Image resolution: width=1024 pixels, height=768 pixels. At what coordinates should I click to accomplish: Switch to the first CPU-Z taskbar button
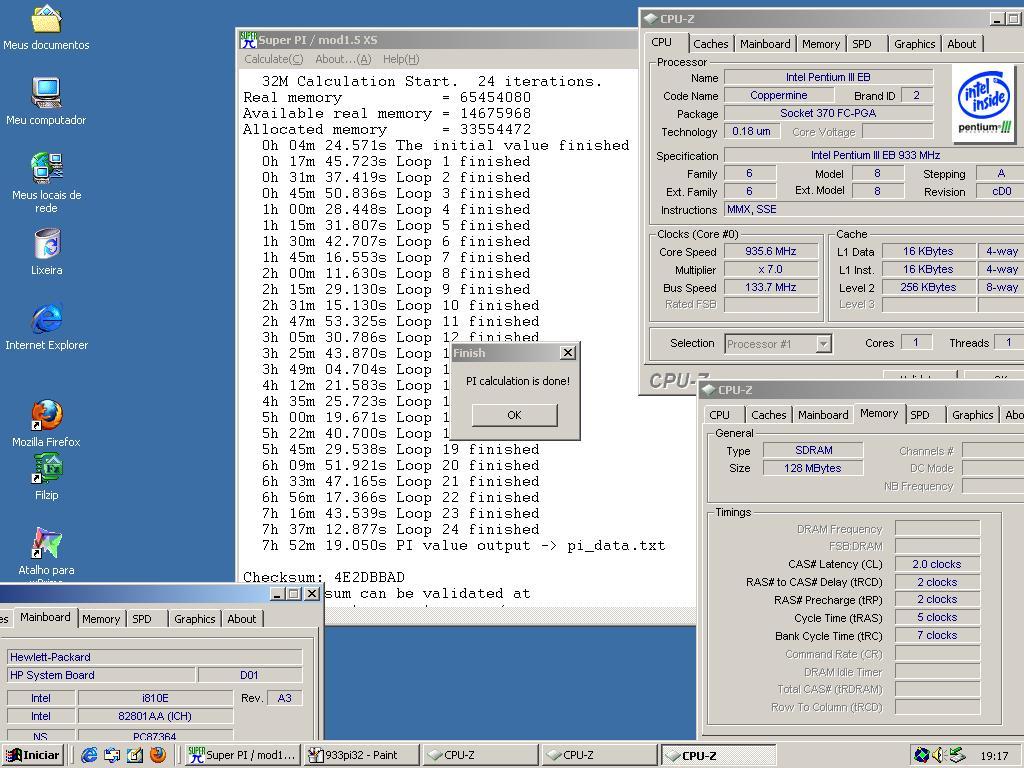coord(480,755)
